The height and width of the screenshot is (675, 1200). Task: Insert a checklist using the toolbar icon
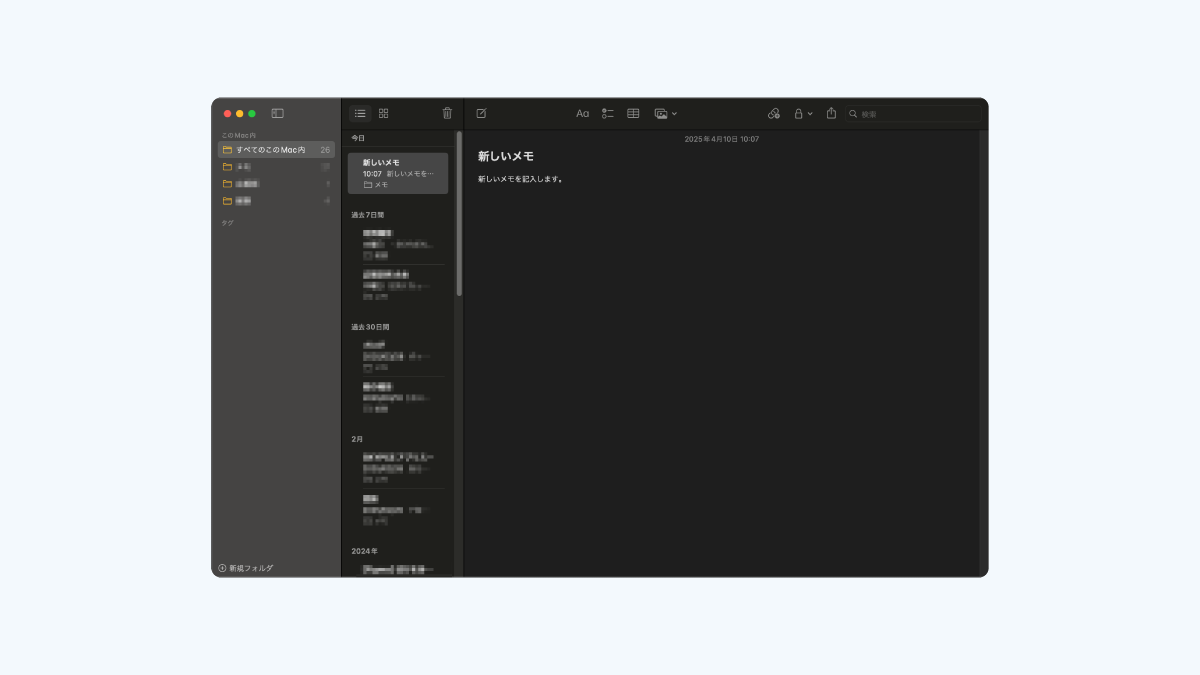(x=608, y=114)
